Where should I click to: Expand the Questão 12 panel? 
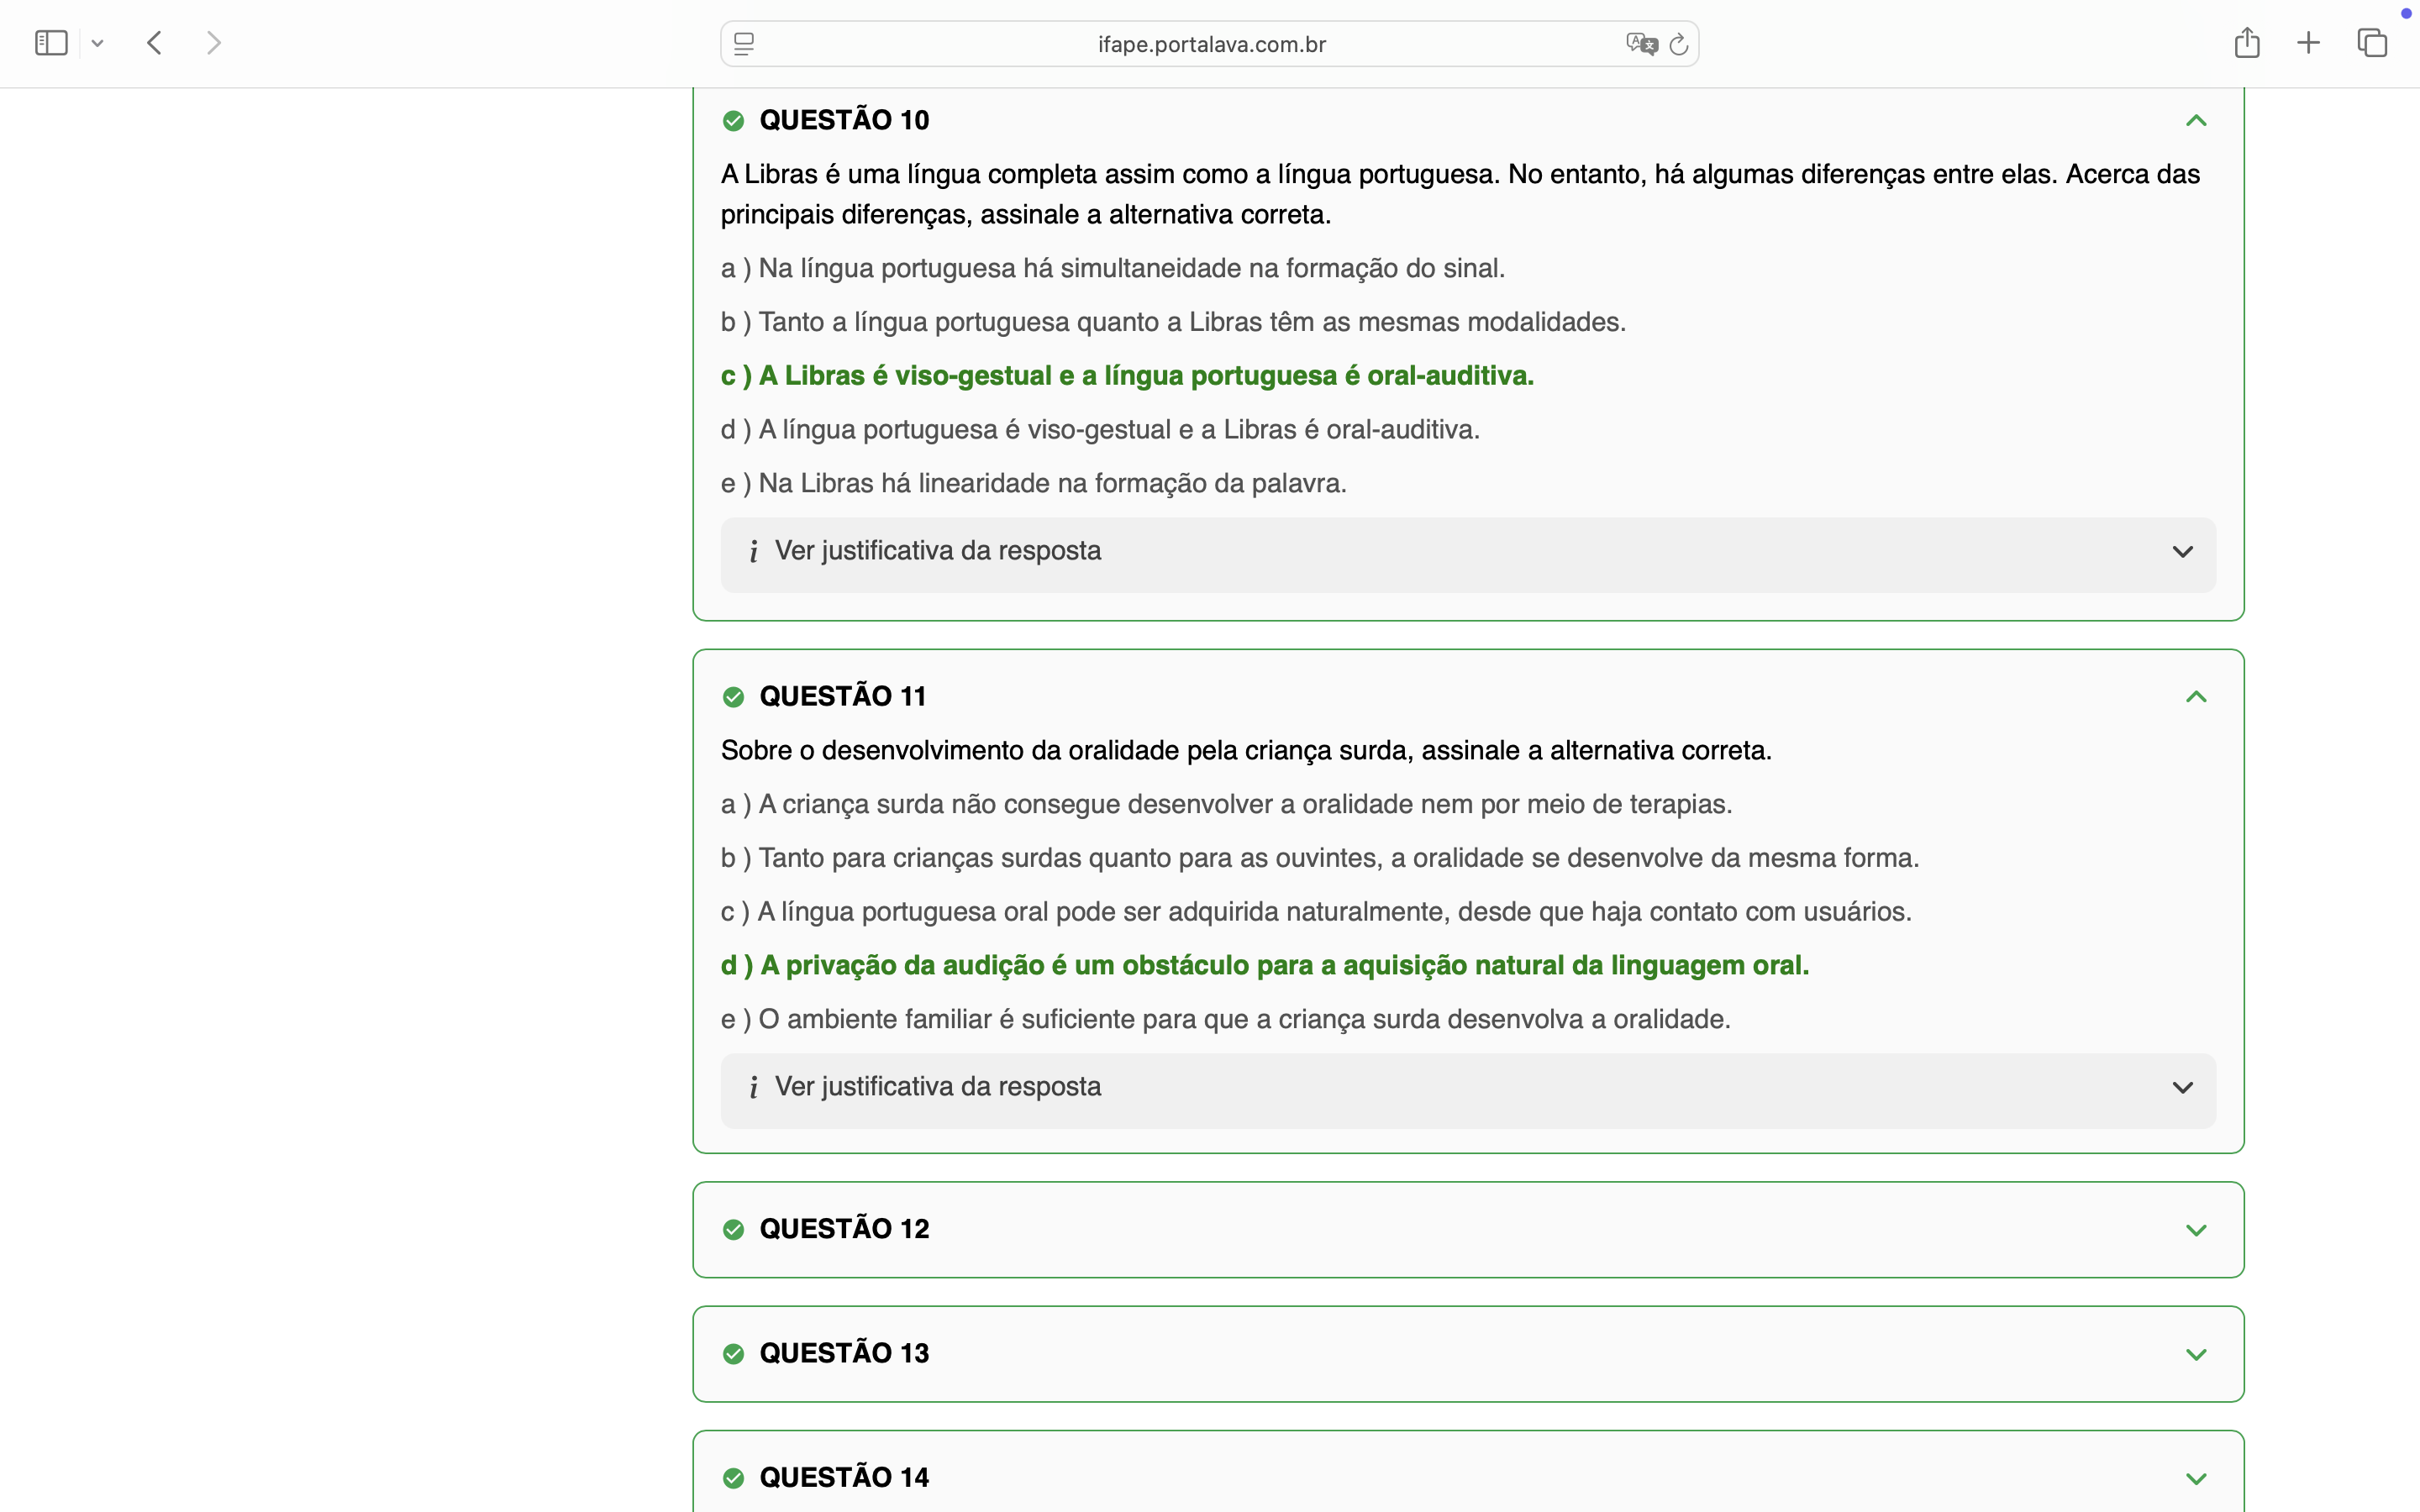pyautogui.click(x=2196, y=1230)
